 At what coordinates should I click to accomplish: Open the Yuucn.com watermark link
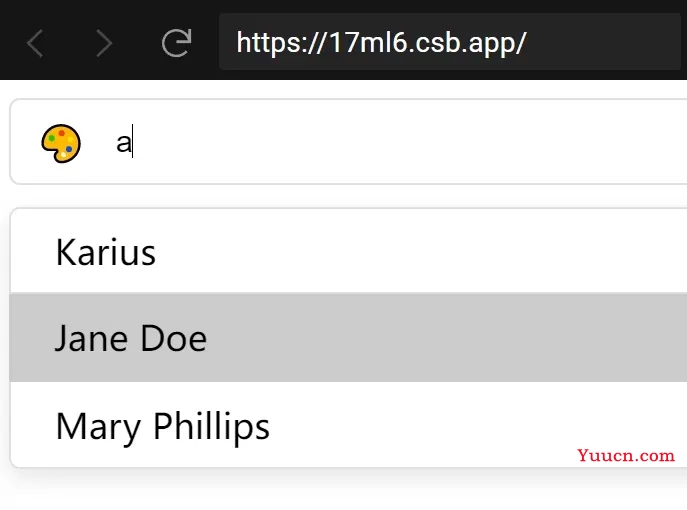pyautogui.click(x=626, y=455)
